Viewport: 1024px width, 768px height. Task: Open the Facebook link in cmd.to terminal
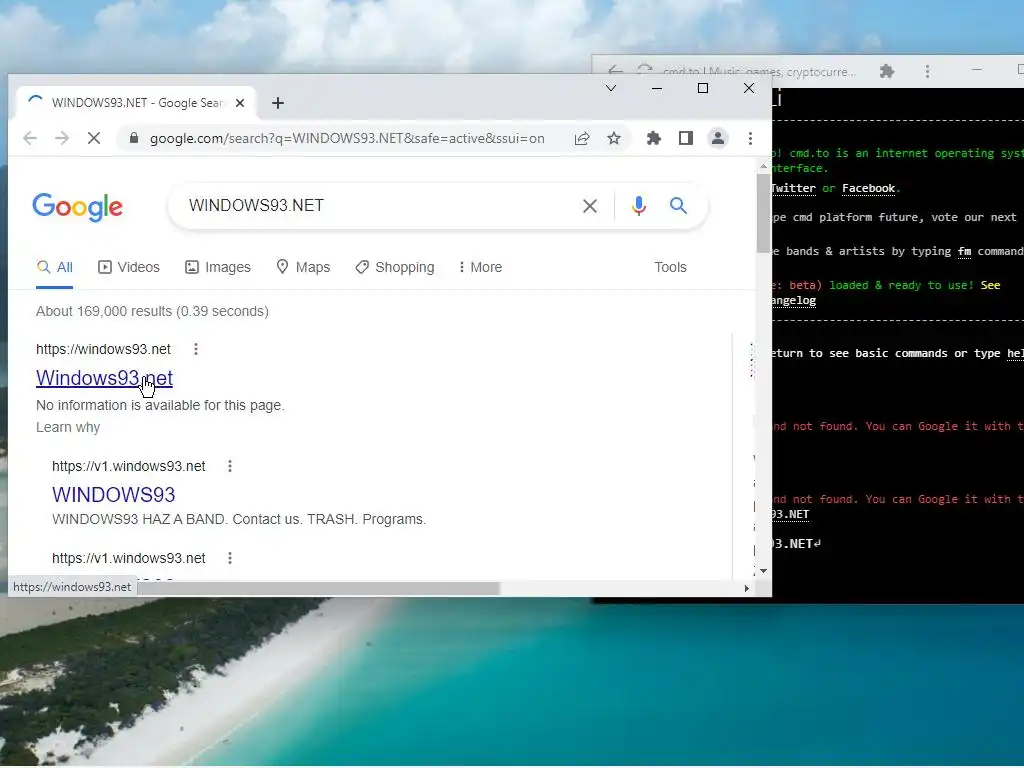click(868, 188)
